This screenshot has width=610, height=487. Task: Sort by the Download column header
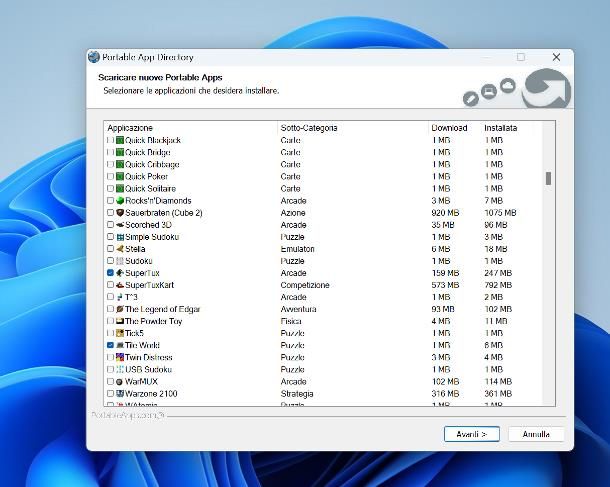(x=454, y=128)
